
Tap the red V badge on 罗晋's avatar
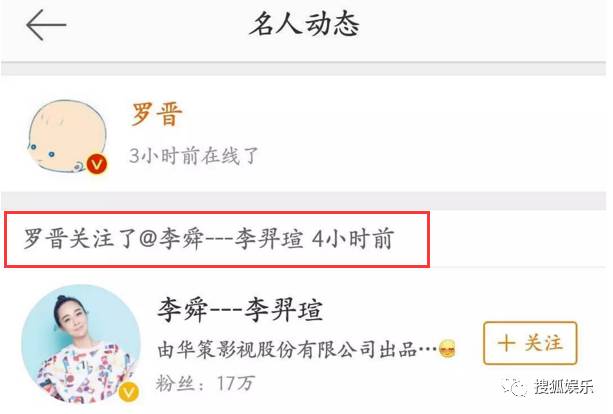click(x=97, y=164)
